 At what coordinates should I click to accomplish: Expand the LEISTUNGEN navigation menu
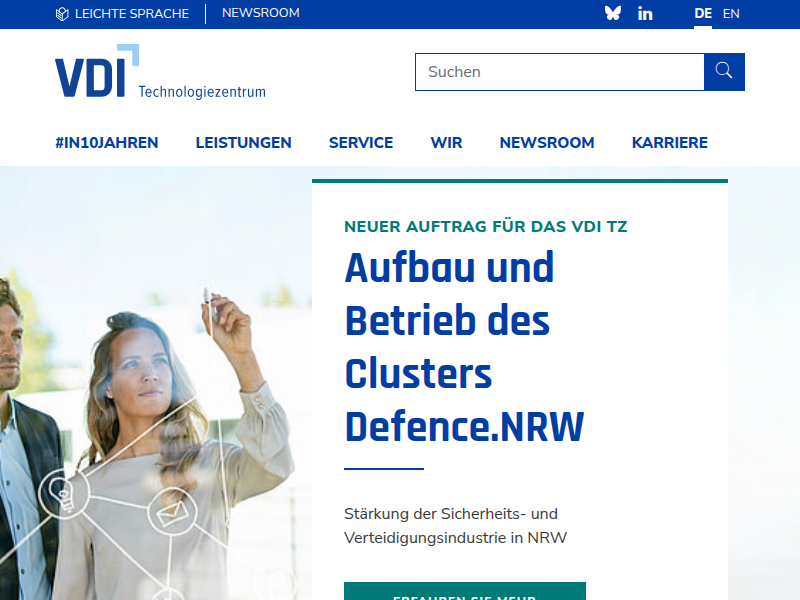click(243, 143)
